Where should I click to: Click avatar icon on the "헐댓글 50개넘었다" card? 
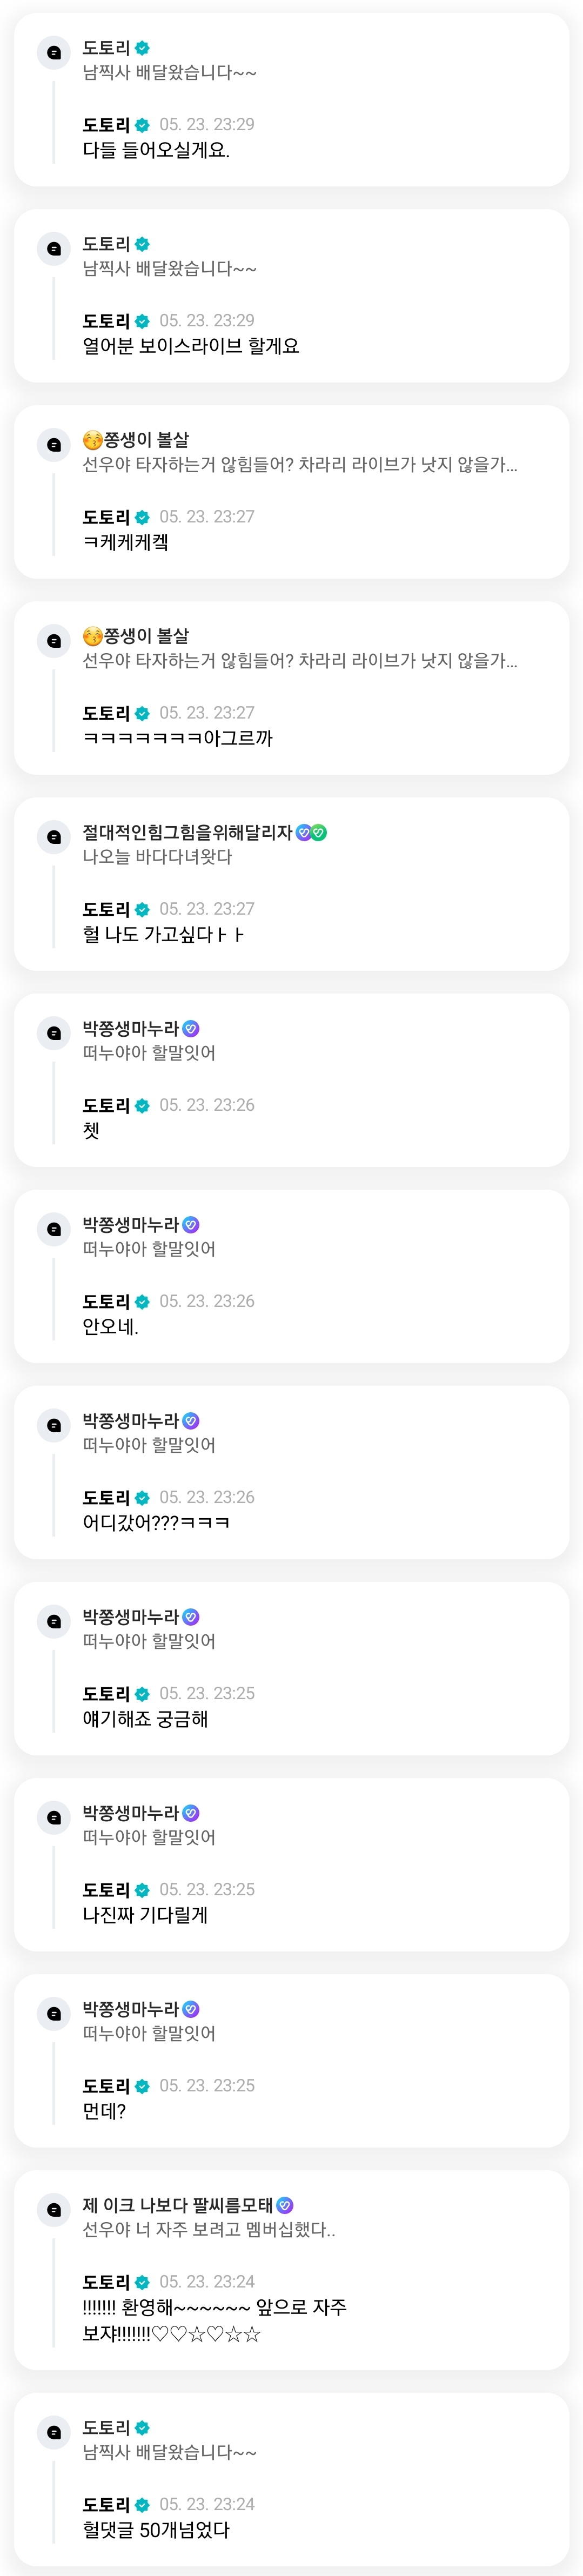(x=54, y=2431)
